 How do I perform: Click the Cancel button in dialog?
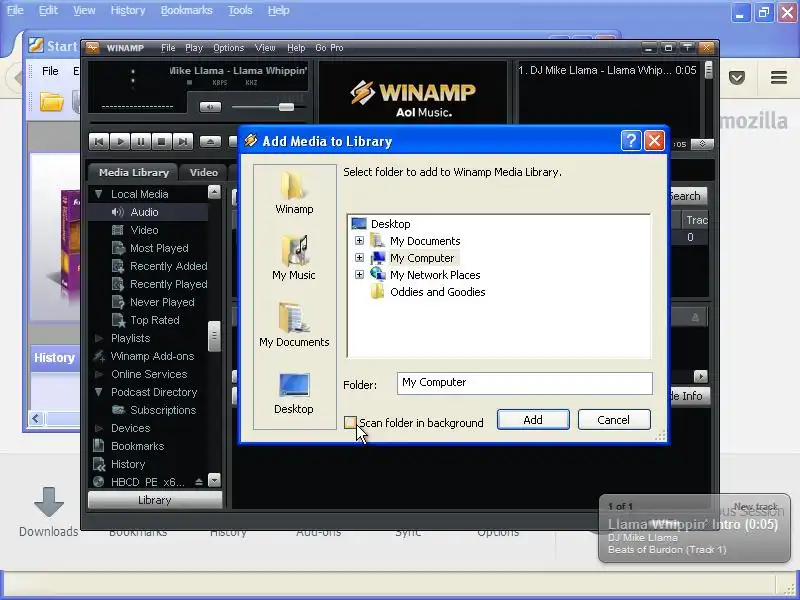(614, 420)
